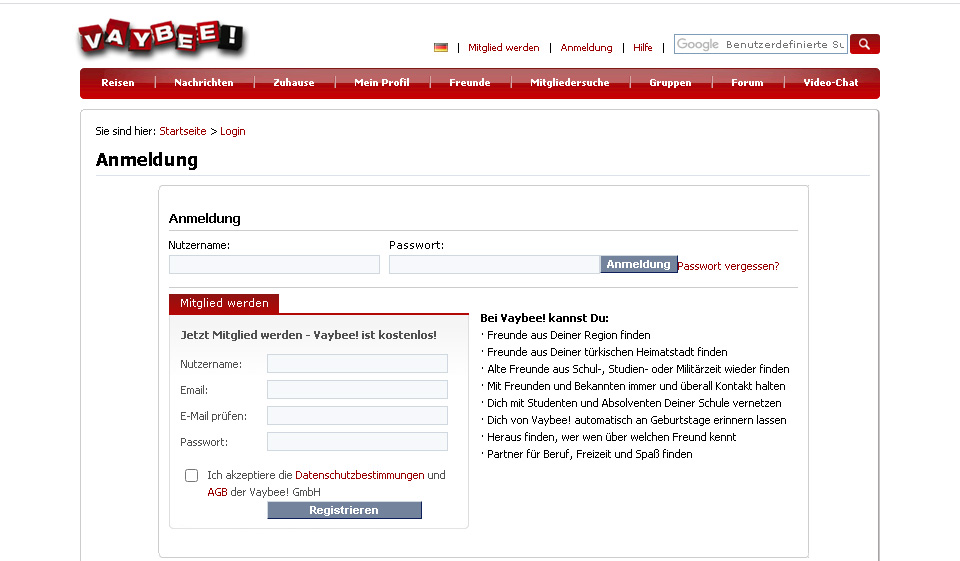Click 'Partner für Beruf, Freizeit und Spaß finden'
This screenshot has width=960, height=561.
590,454
